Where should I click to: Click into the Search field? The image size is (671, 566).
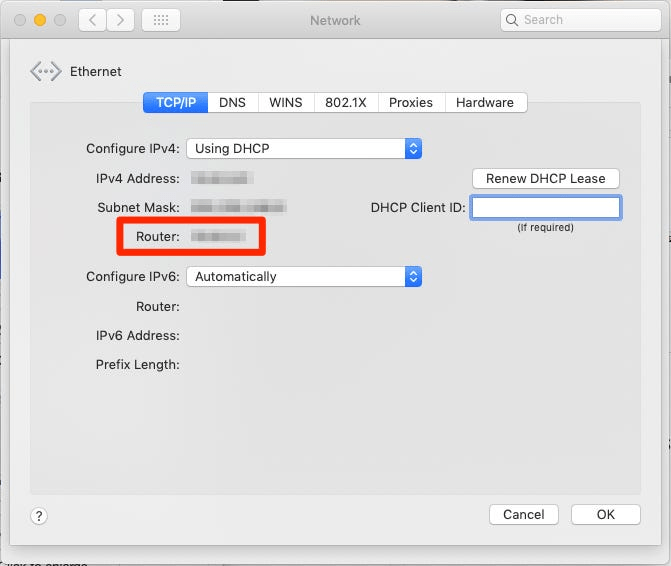pos(581,20)
